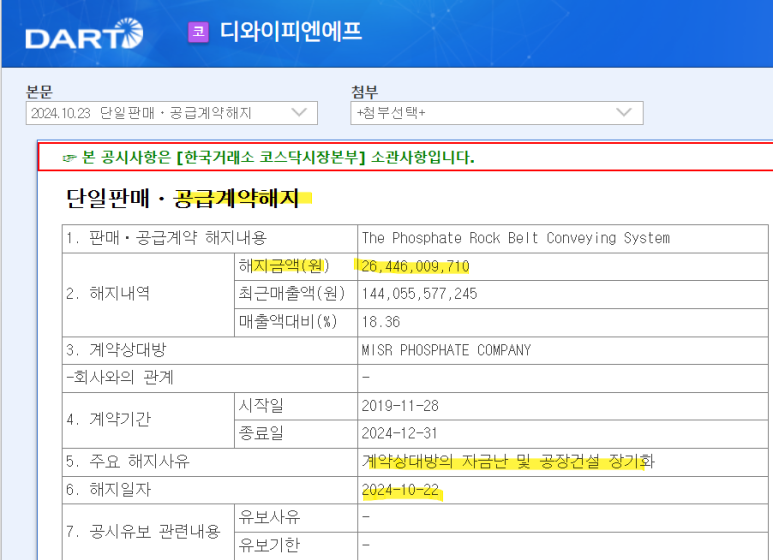
Task: Click the chevron of the 본문 dropdown
Action: (299, 113)
